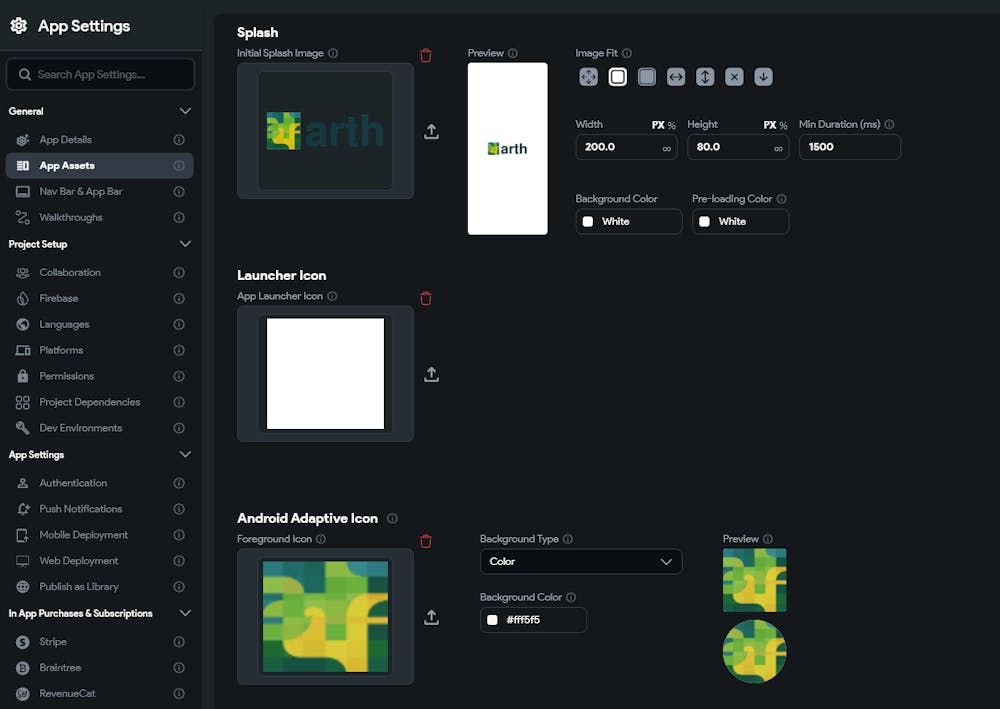Switch Width unit to percent
Viewport: 1000px width, 709px height.
point(672,126)
